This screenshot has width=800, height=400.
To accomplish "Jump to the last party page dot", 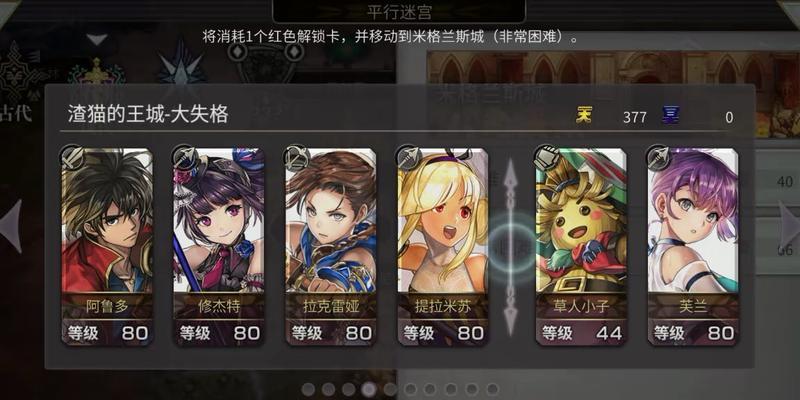I will point(492,389).
